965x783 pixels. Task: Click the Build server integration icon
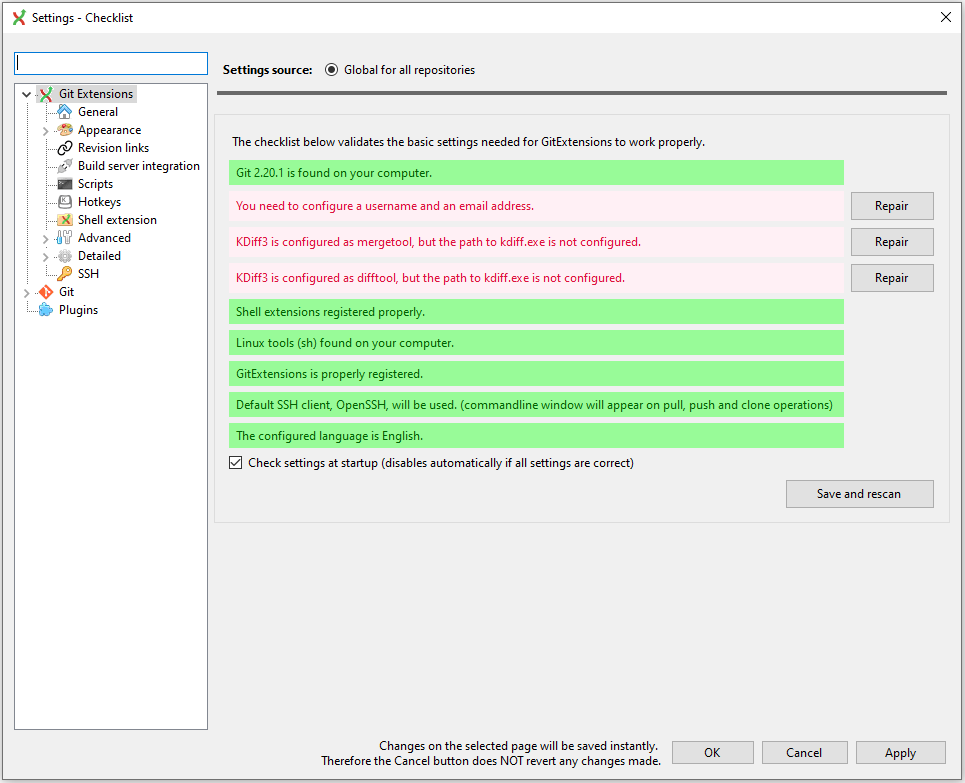[x=65, y=166]
